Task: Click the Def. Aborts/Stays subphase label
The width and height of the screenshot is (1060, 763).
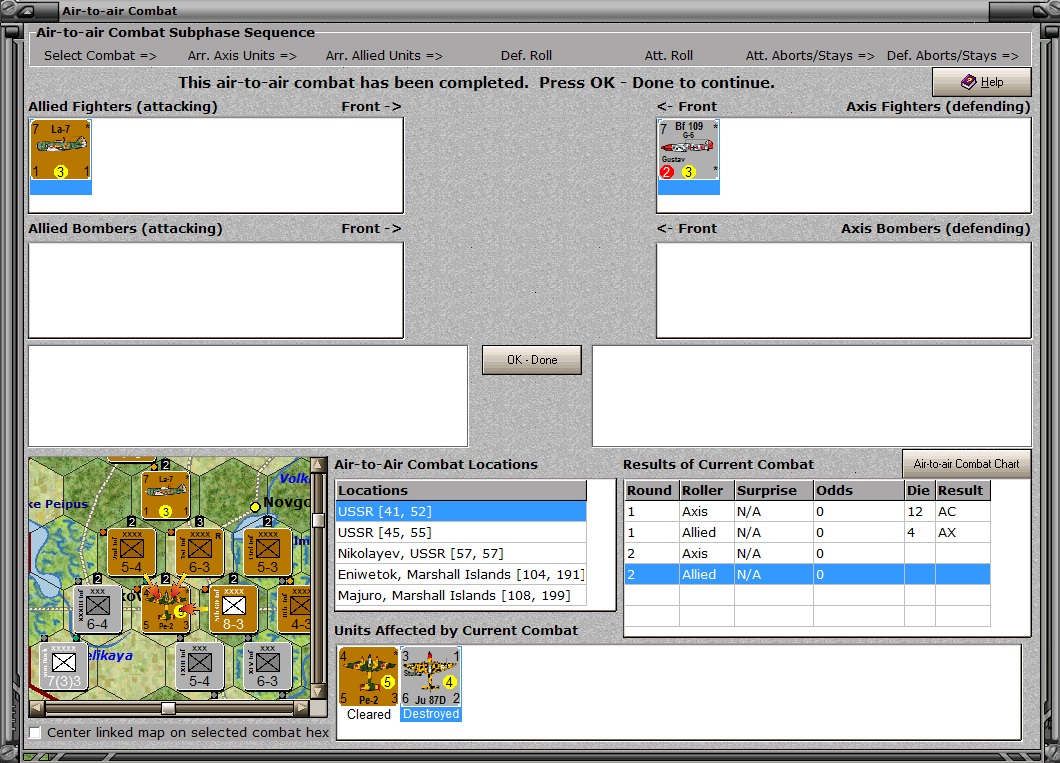Action: (953, 56)
